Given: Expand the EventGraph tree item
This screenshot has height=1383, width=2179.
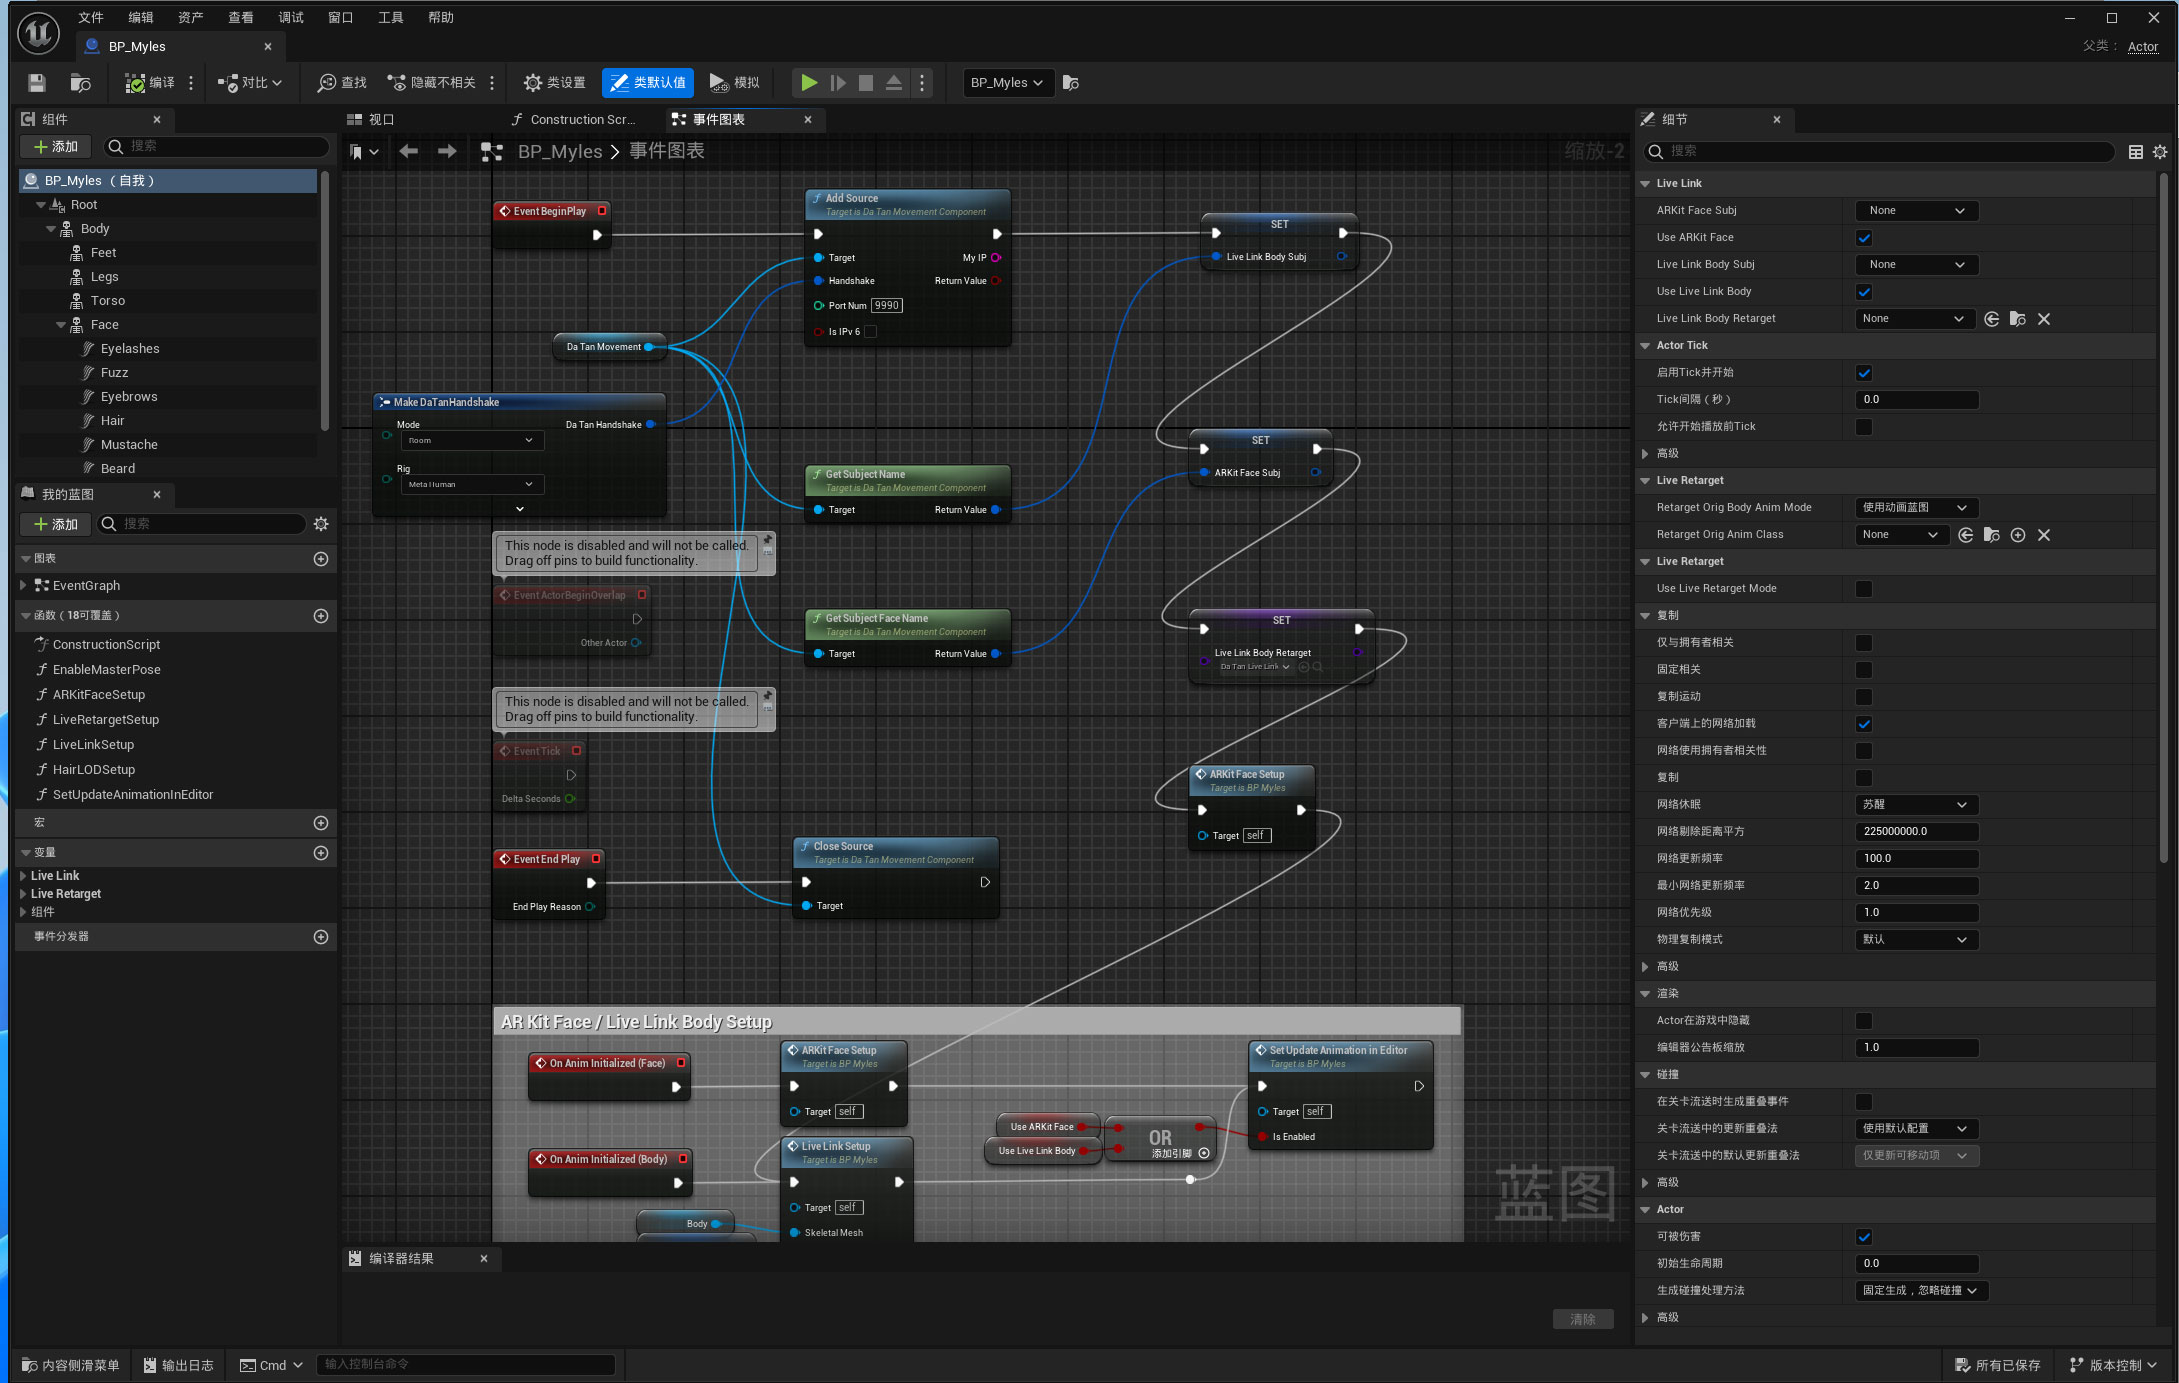Looking at the screenshot, I should [x=24, y=586].
